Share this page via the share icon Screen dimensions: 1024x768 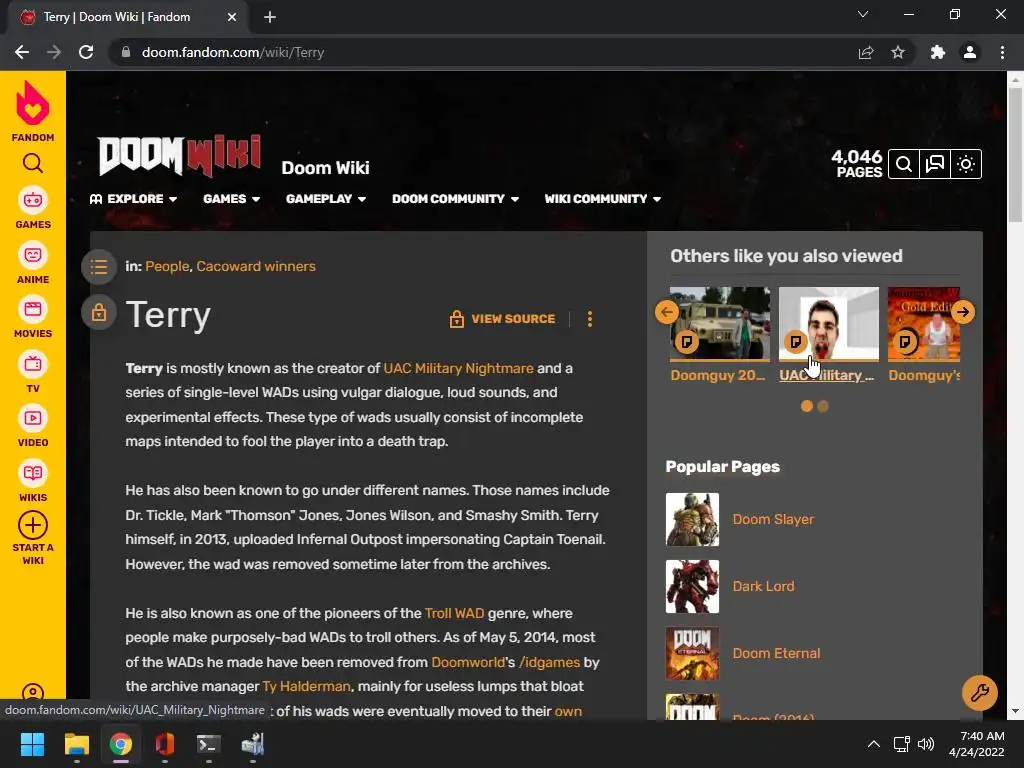866,52
